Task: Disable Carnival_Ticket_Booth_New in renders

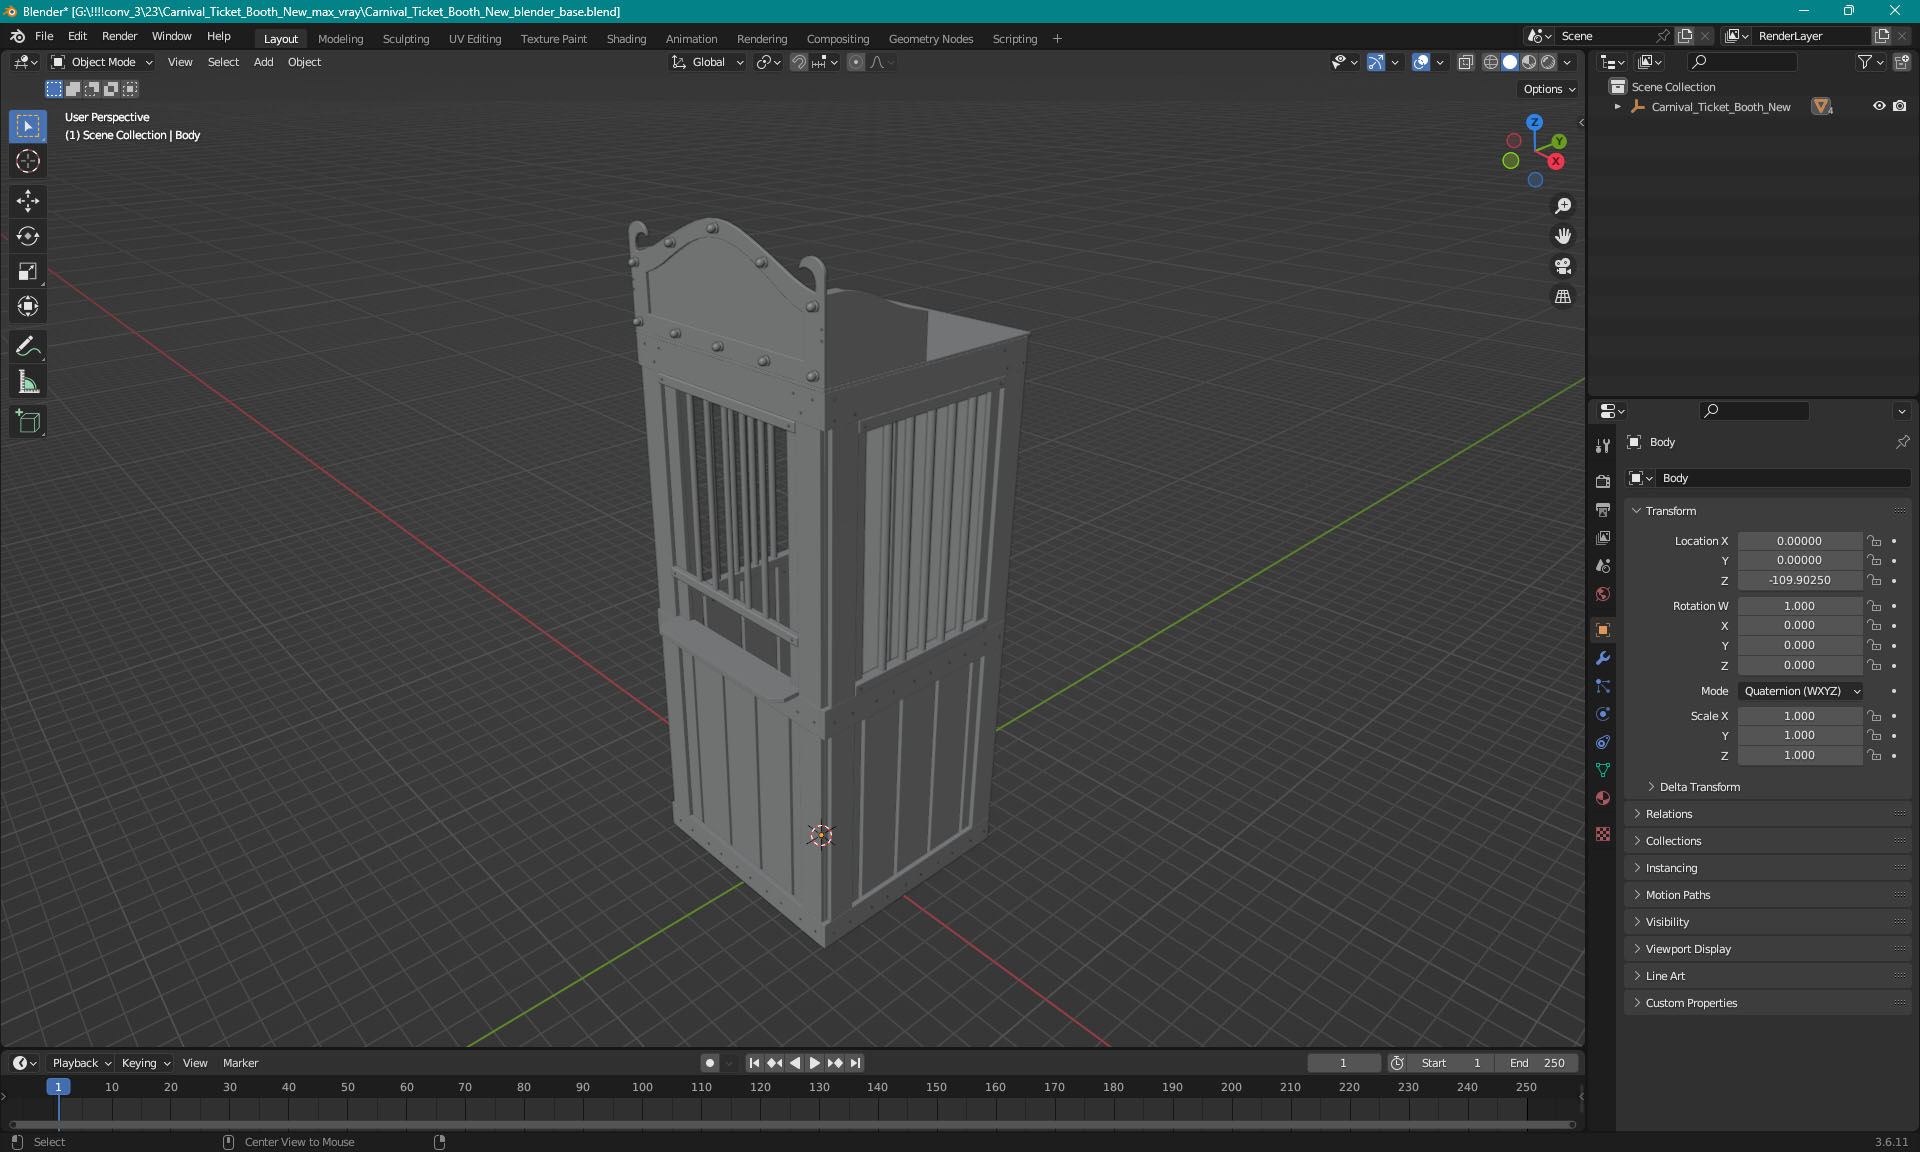Action: click(x=1900, y=106)
